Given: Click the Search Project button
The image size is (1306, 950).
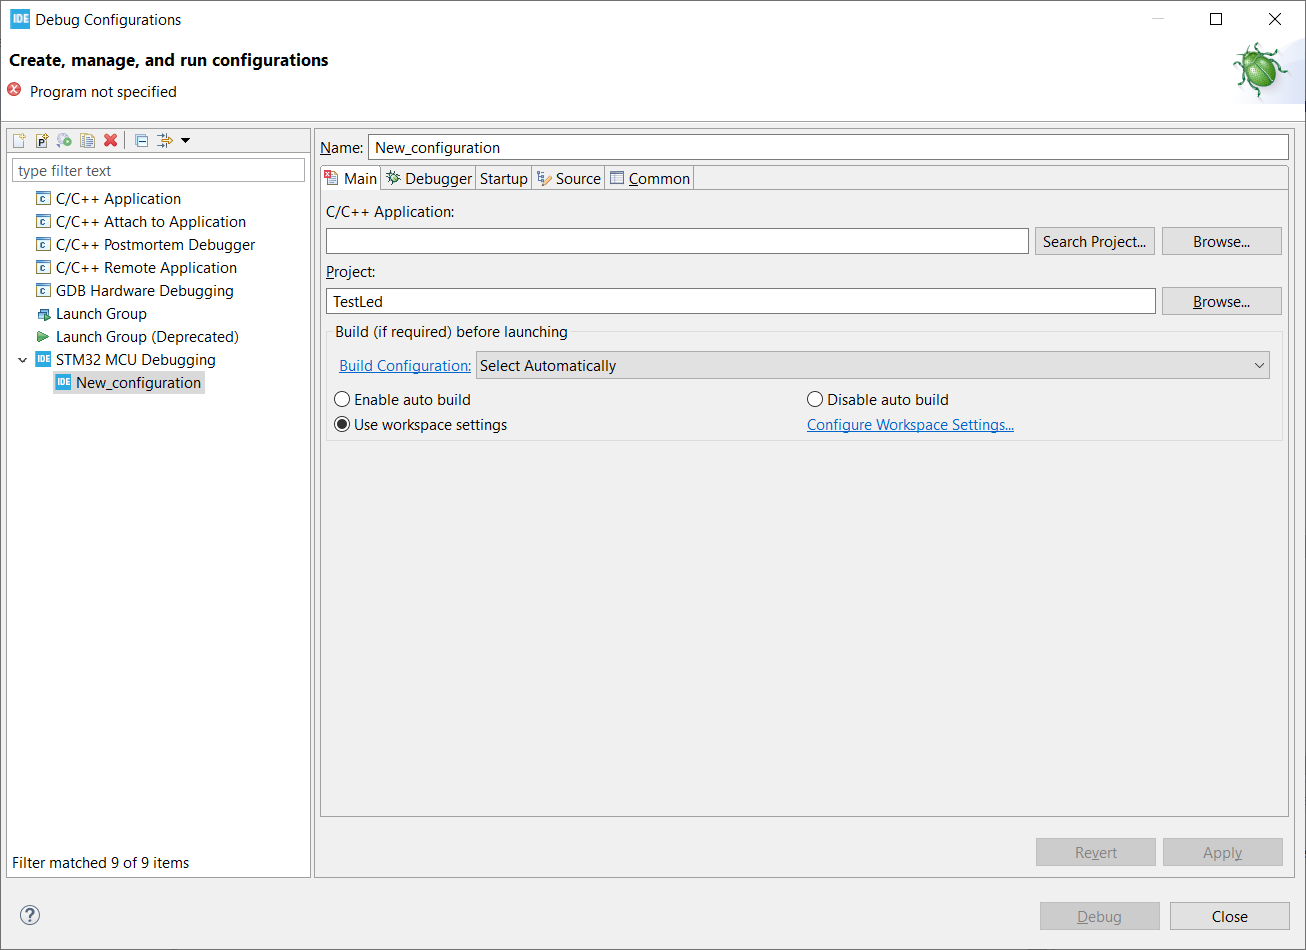Looking at the screenshot, I should tap(1095, 241).
